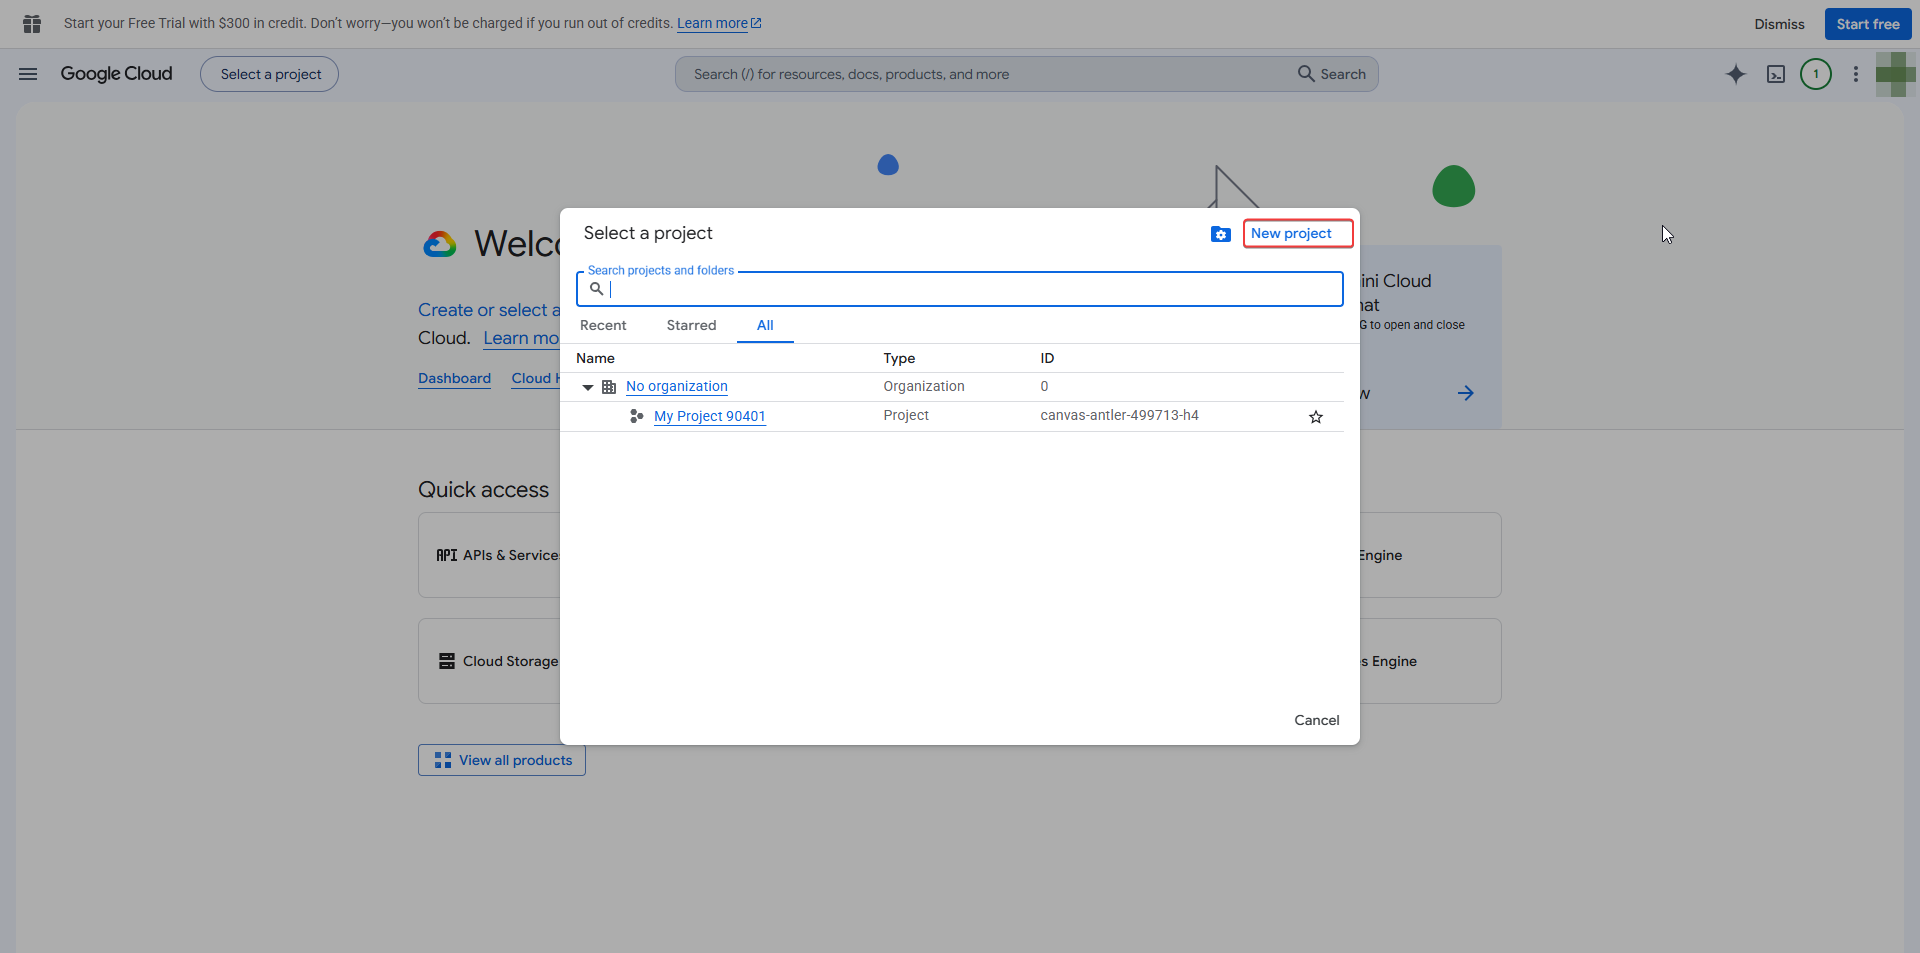This screenshot has width=1920, height=953.
Task: Click the Name column header
Action: (x=595, y=358)
